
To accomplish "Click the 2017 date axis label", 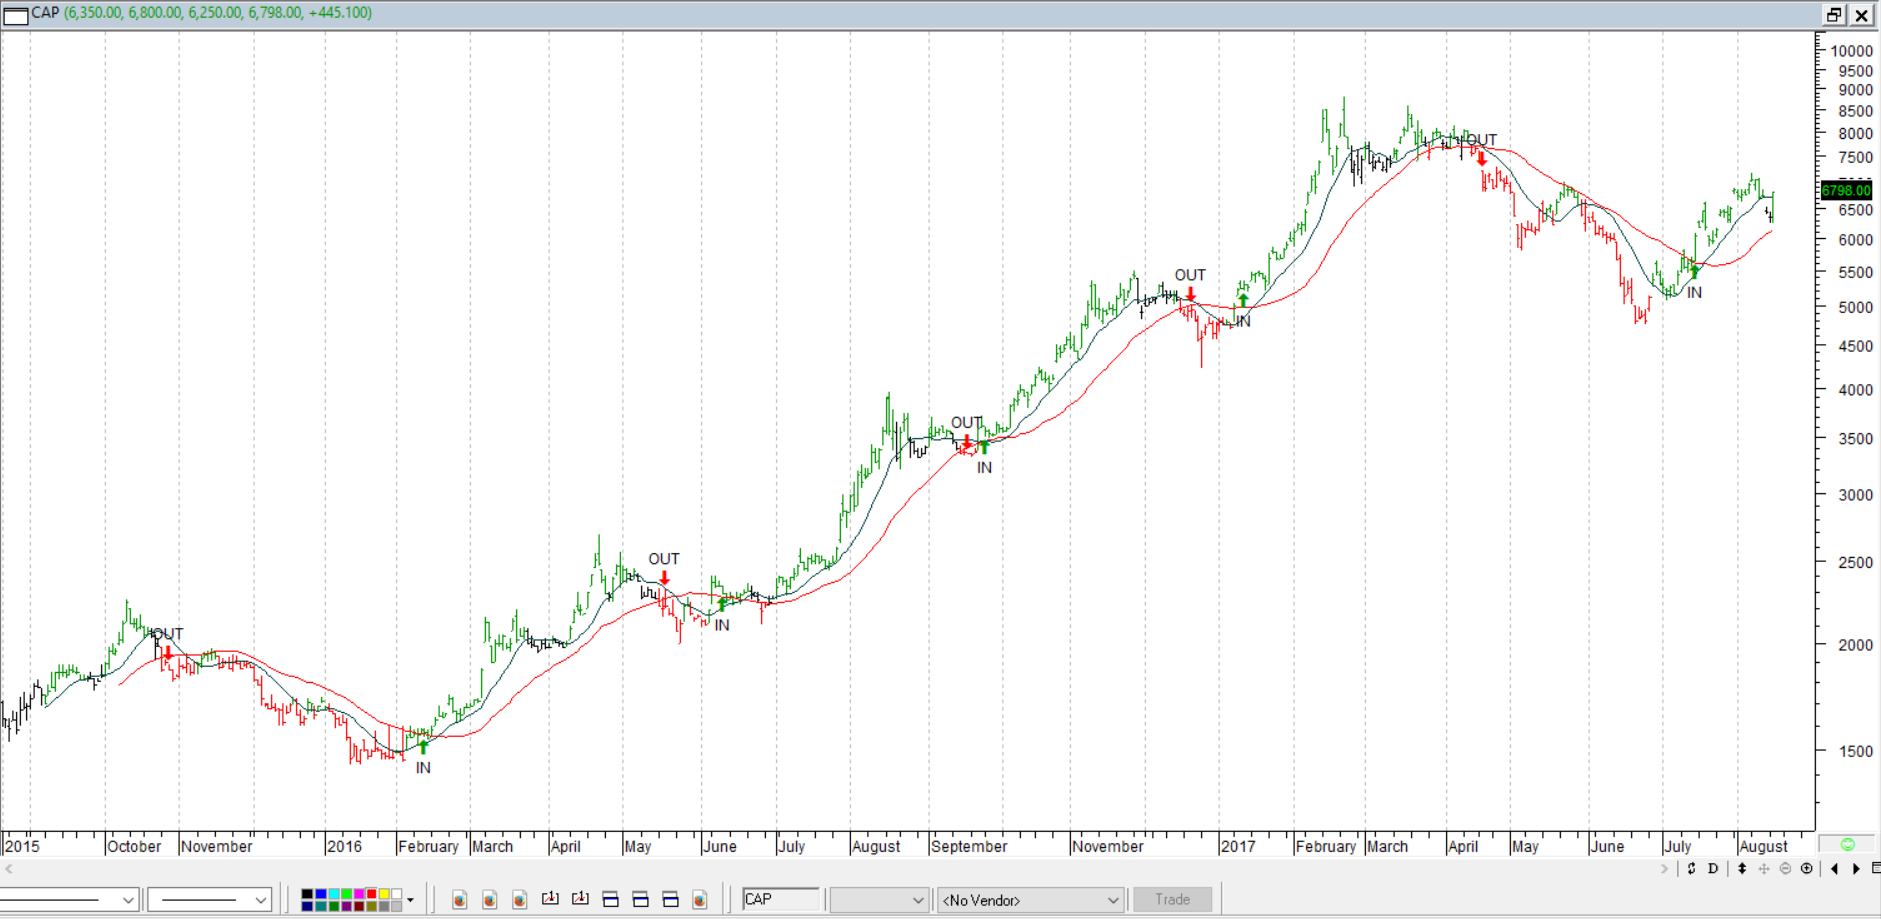I will click(x=1238, y=846).
